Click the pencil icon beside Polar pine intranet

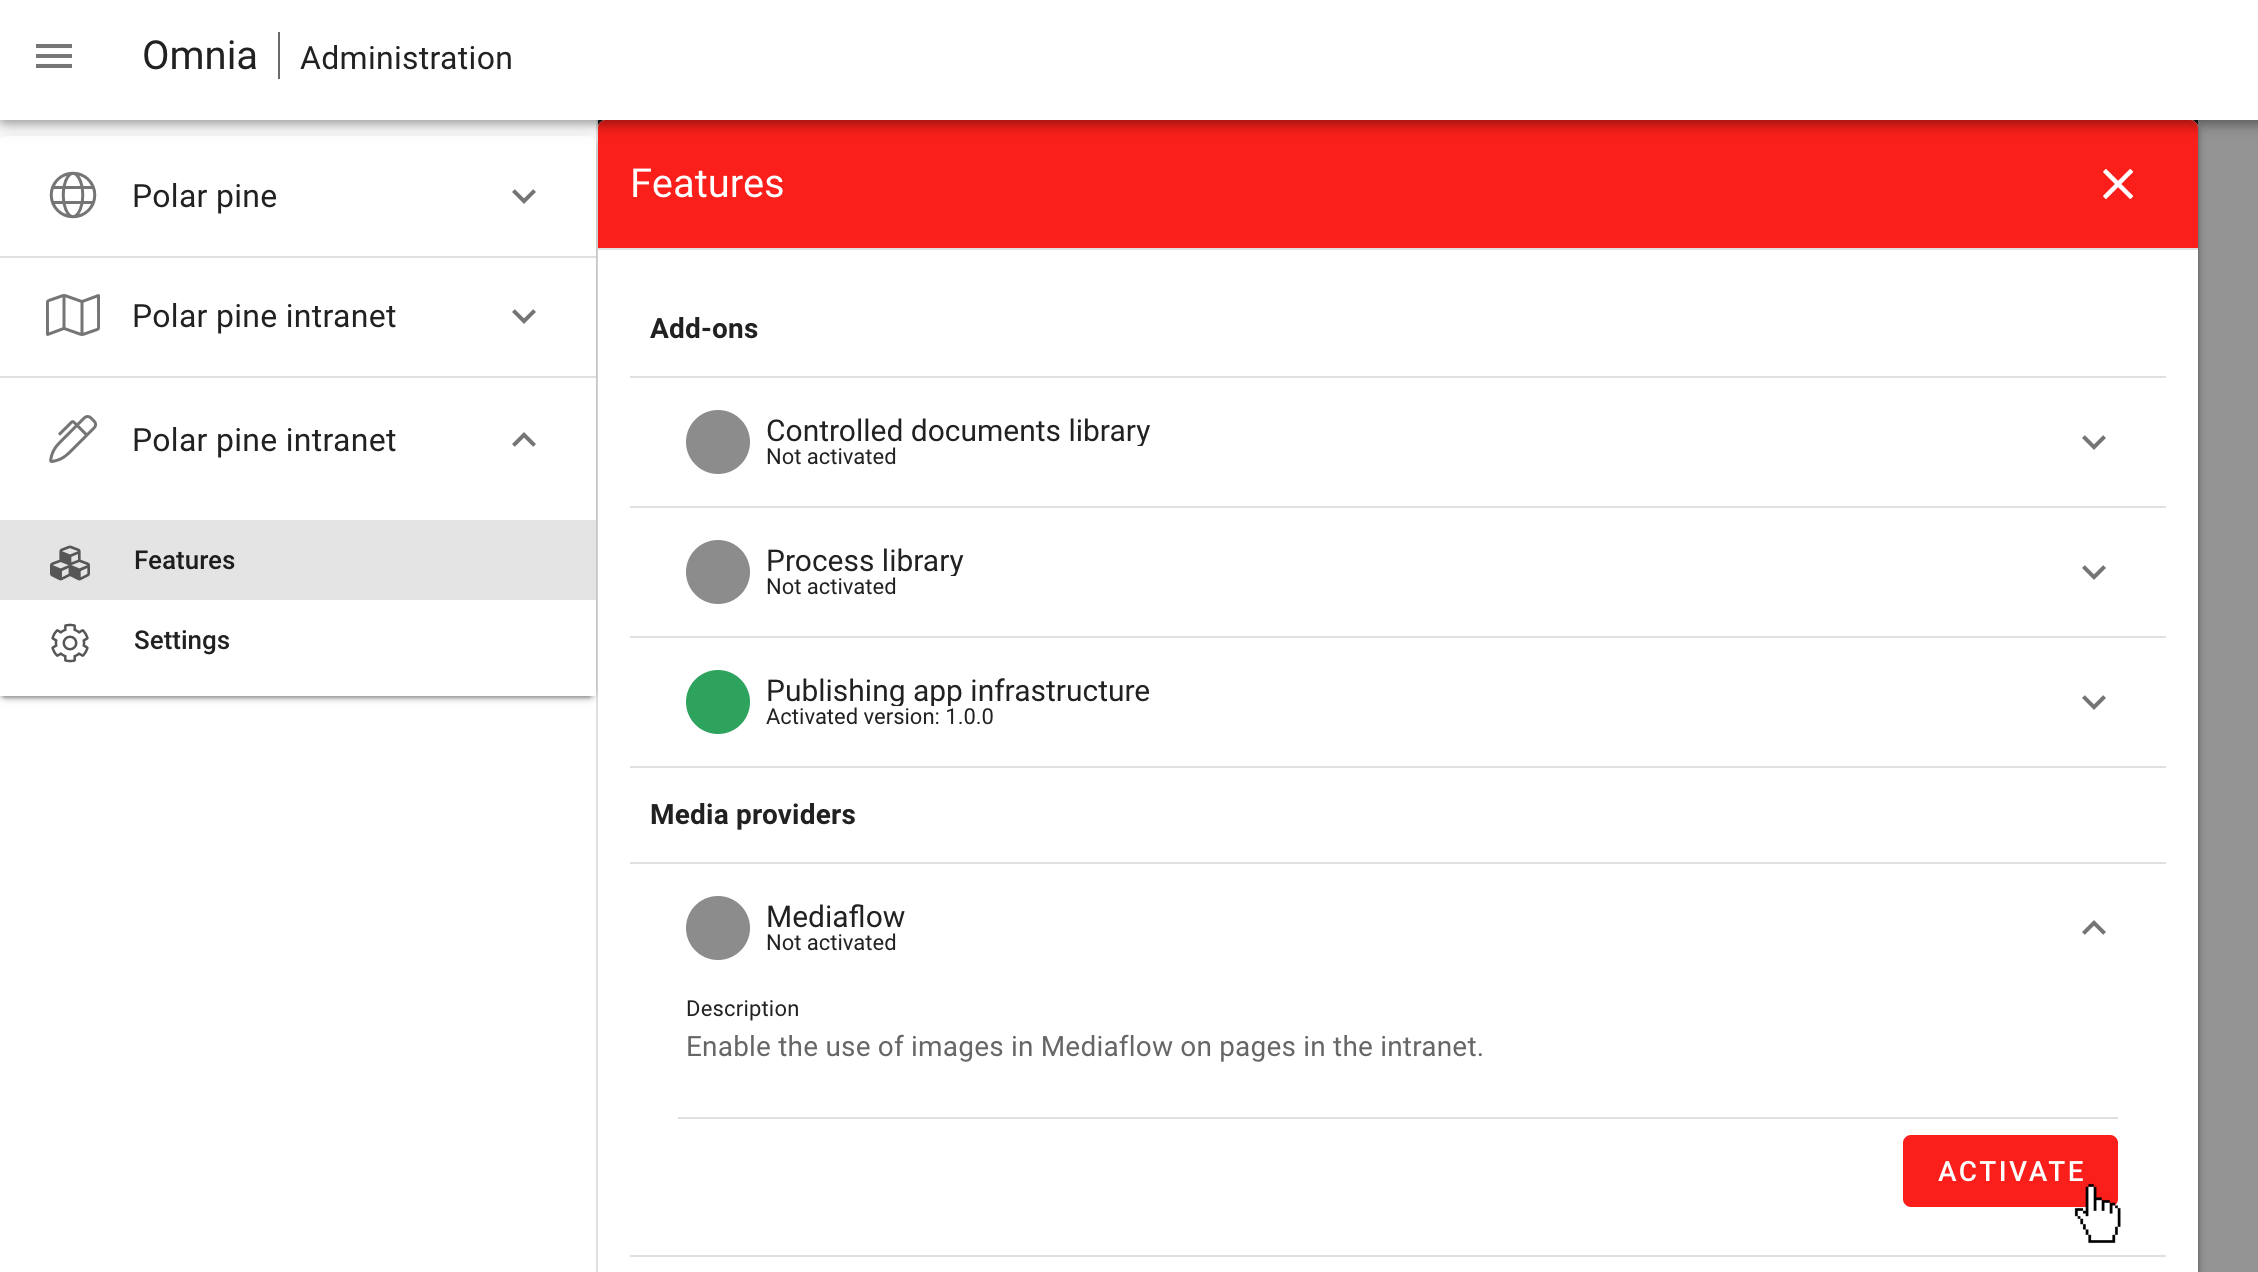pyautogui.click(x=73, y=439)
